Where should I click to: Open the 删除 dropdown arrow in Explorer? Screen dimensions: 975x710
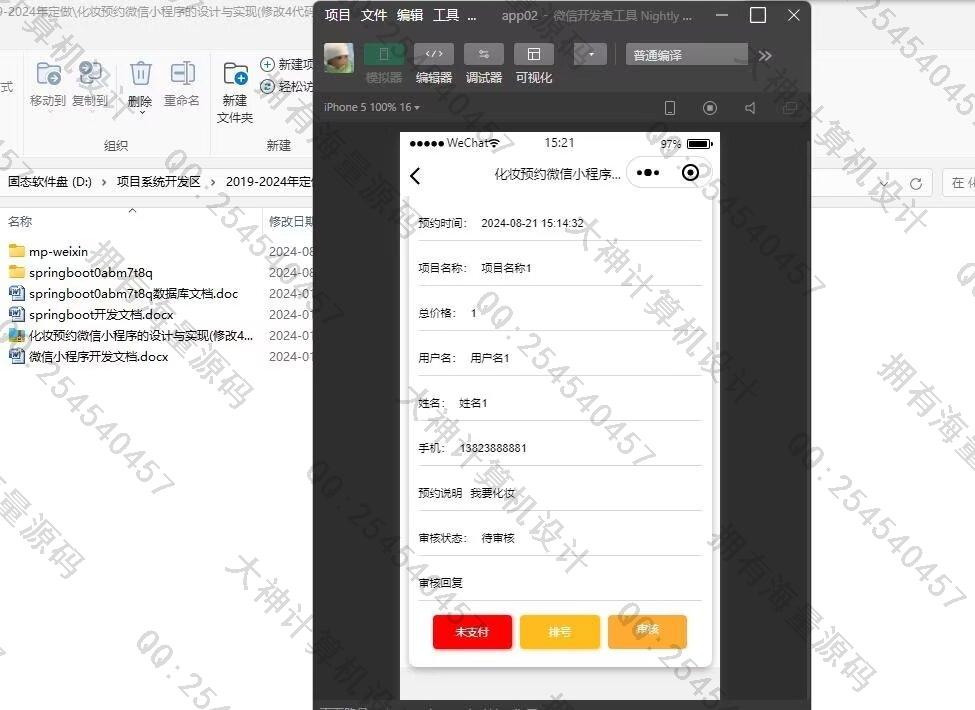pos(142,113)
